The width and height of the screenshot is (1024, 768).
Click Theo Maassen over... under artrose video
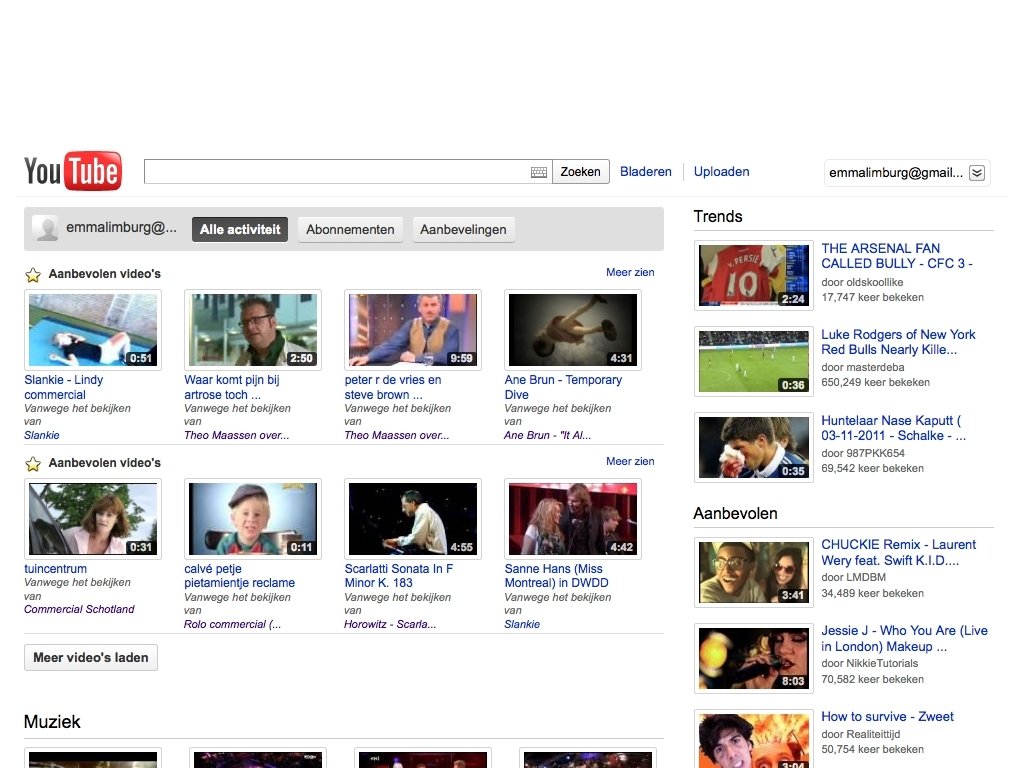coord(236,435)
